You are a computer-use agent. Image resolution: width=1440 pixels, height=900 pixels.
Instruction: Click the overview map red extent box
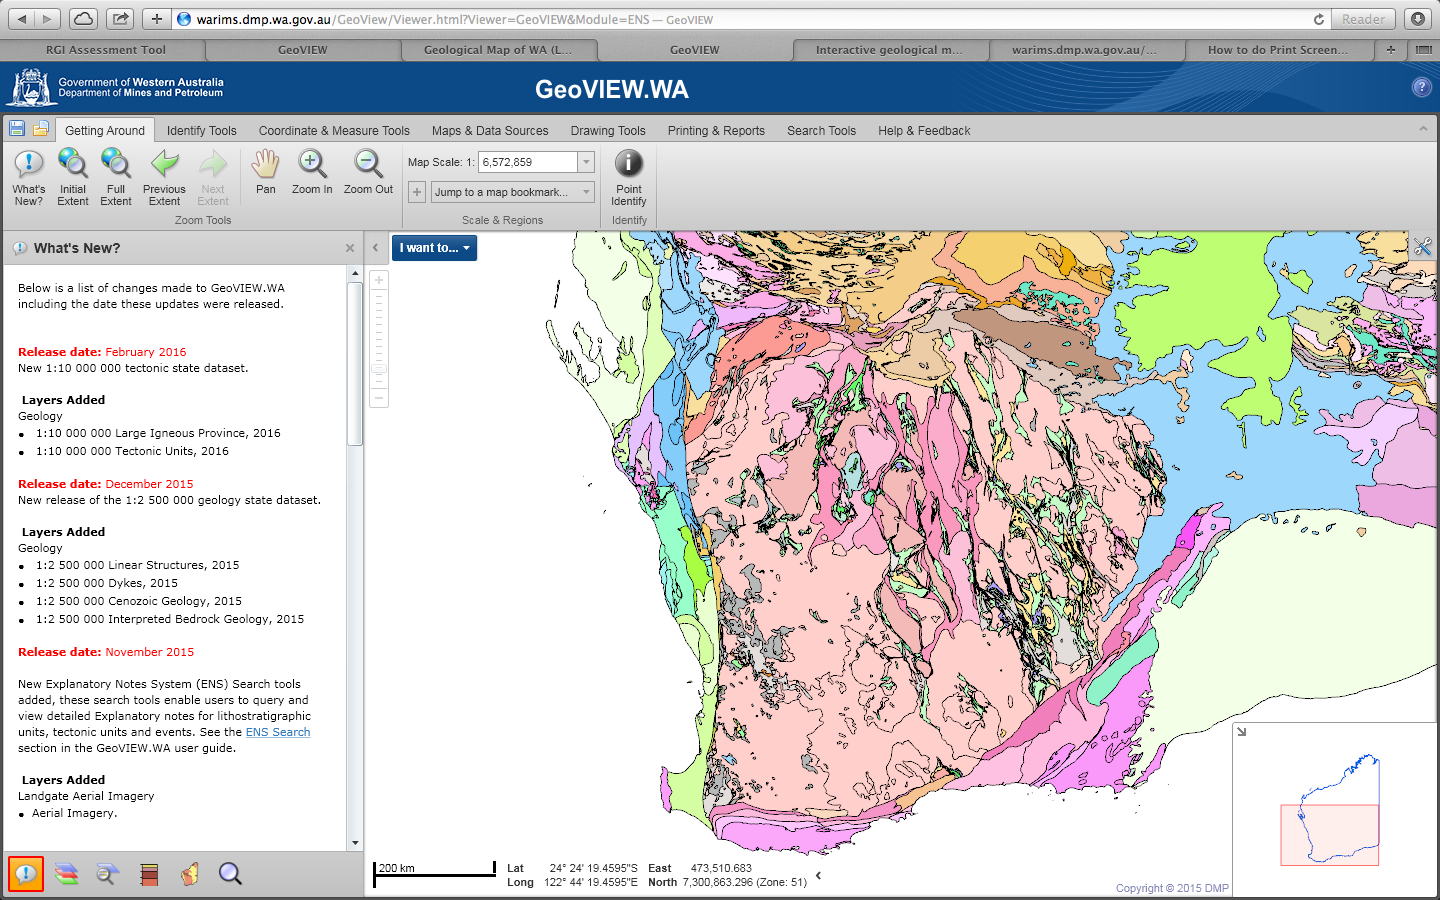pos(1330,834)
